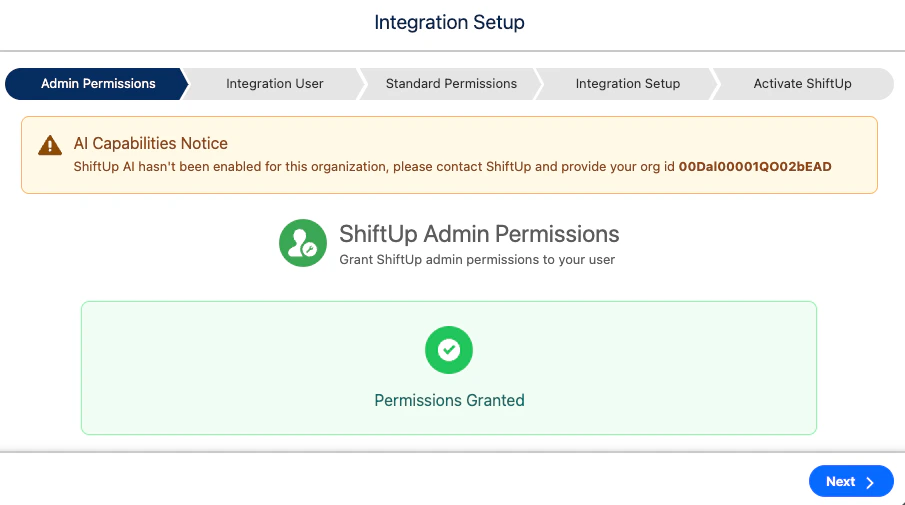Go to the Admin Permissions step

pyautogui.click(x=98, y=84)
